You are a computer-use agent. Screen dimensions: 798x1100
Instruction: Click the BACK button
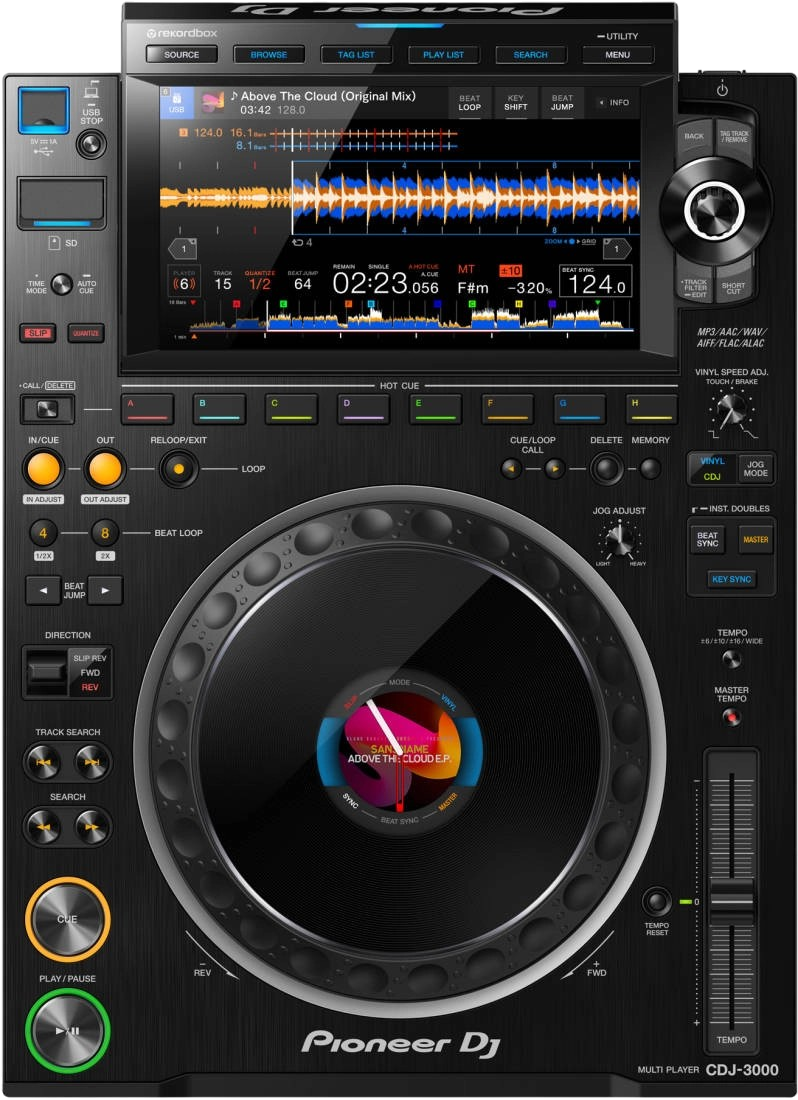(x=694, y=139)
